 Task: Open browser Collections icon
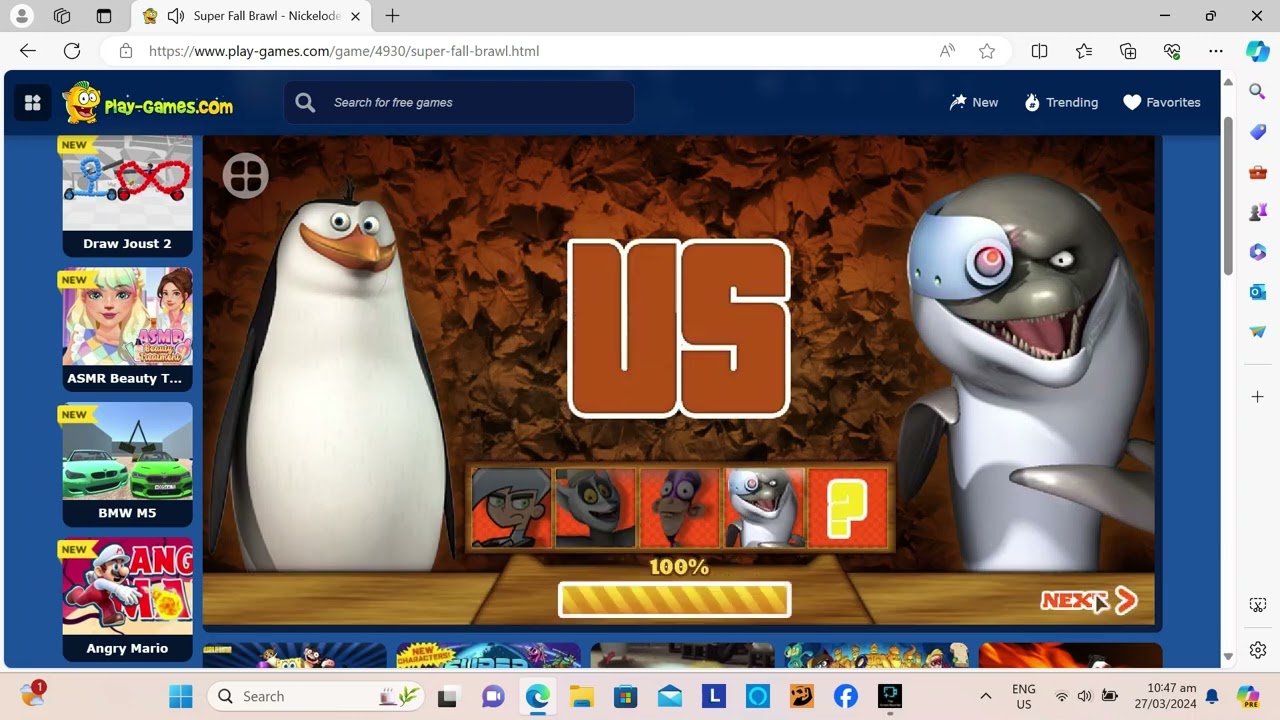point(1128,51)
